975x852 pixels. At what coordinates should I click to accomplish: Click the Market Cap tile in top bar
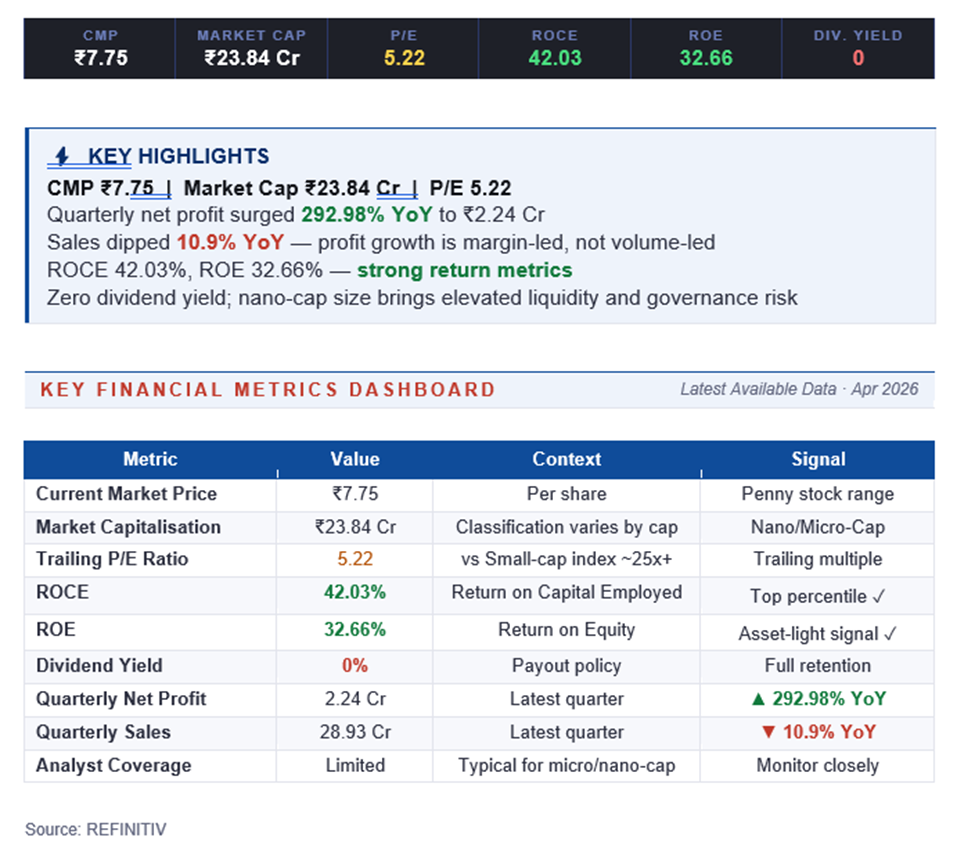pos(252,48)
